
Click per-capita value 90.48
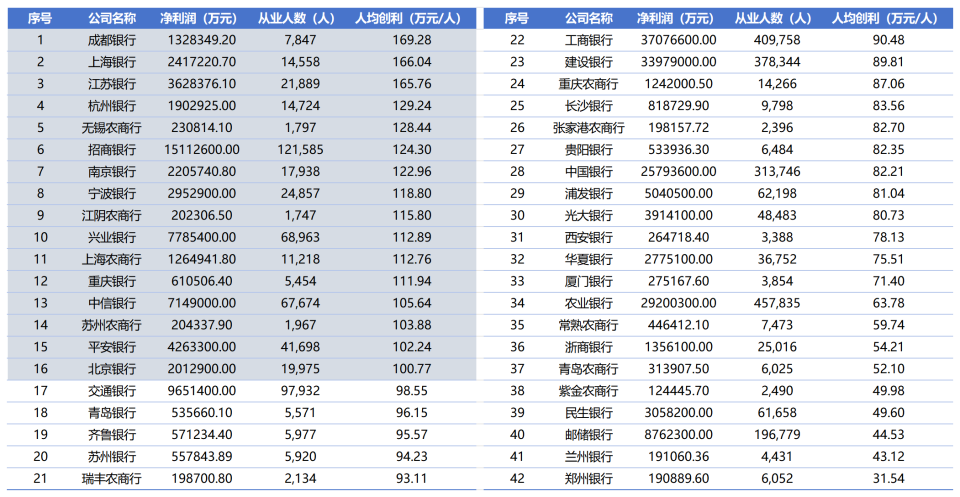(x=888, y=40)
